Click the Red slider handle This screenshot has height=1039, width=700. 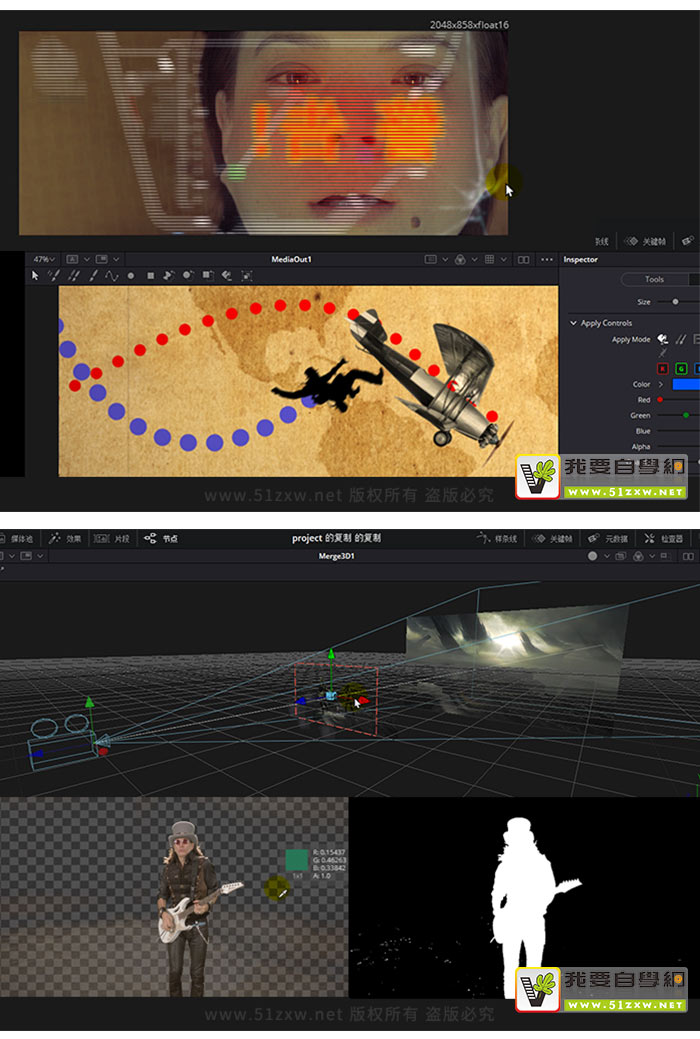(660, 400)
